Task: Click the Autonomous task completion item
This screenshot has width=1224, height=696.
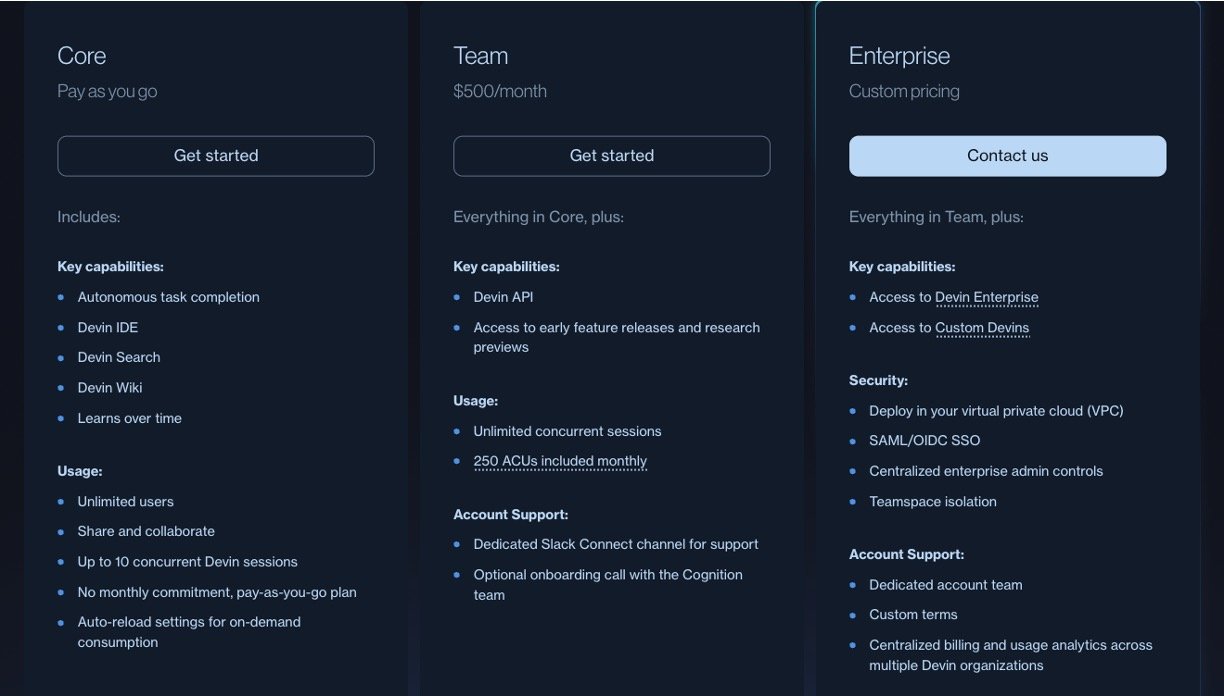Action: click(168, 297)
